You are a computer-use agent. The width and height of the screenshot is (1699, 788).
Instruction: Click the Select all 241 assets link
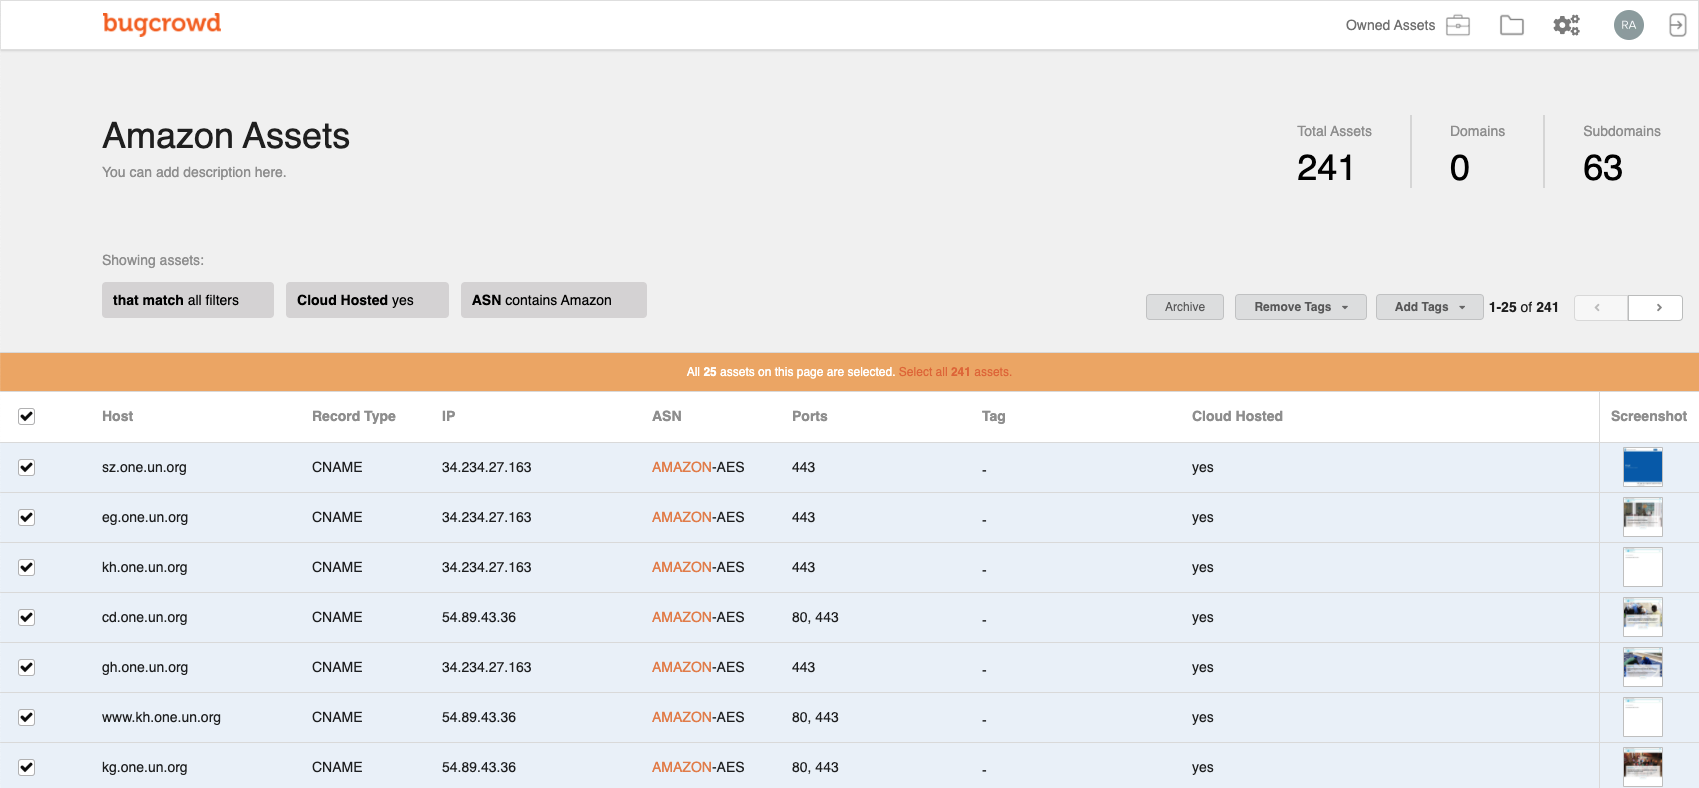point(955,372)
